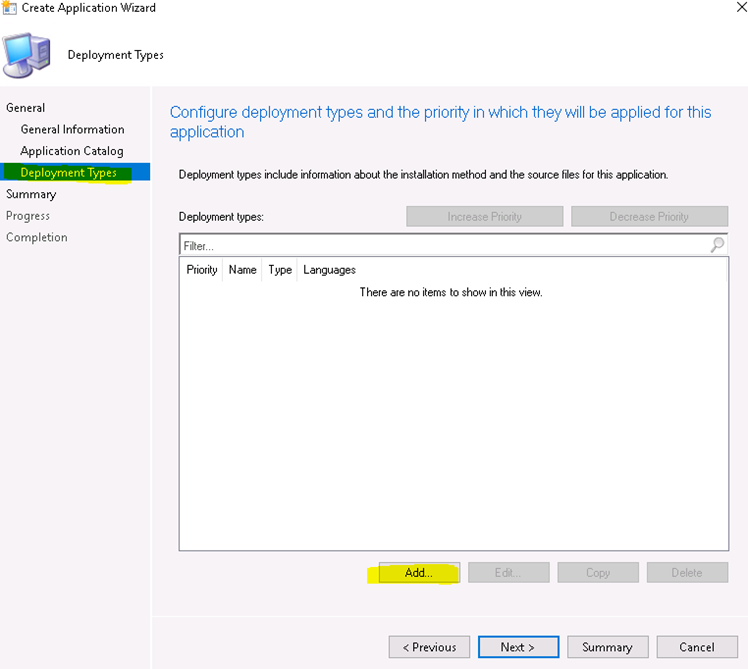748x669 pixels.
Task: Close the wizard window with X
Action: pyautogui.click(x=741, y=7)
